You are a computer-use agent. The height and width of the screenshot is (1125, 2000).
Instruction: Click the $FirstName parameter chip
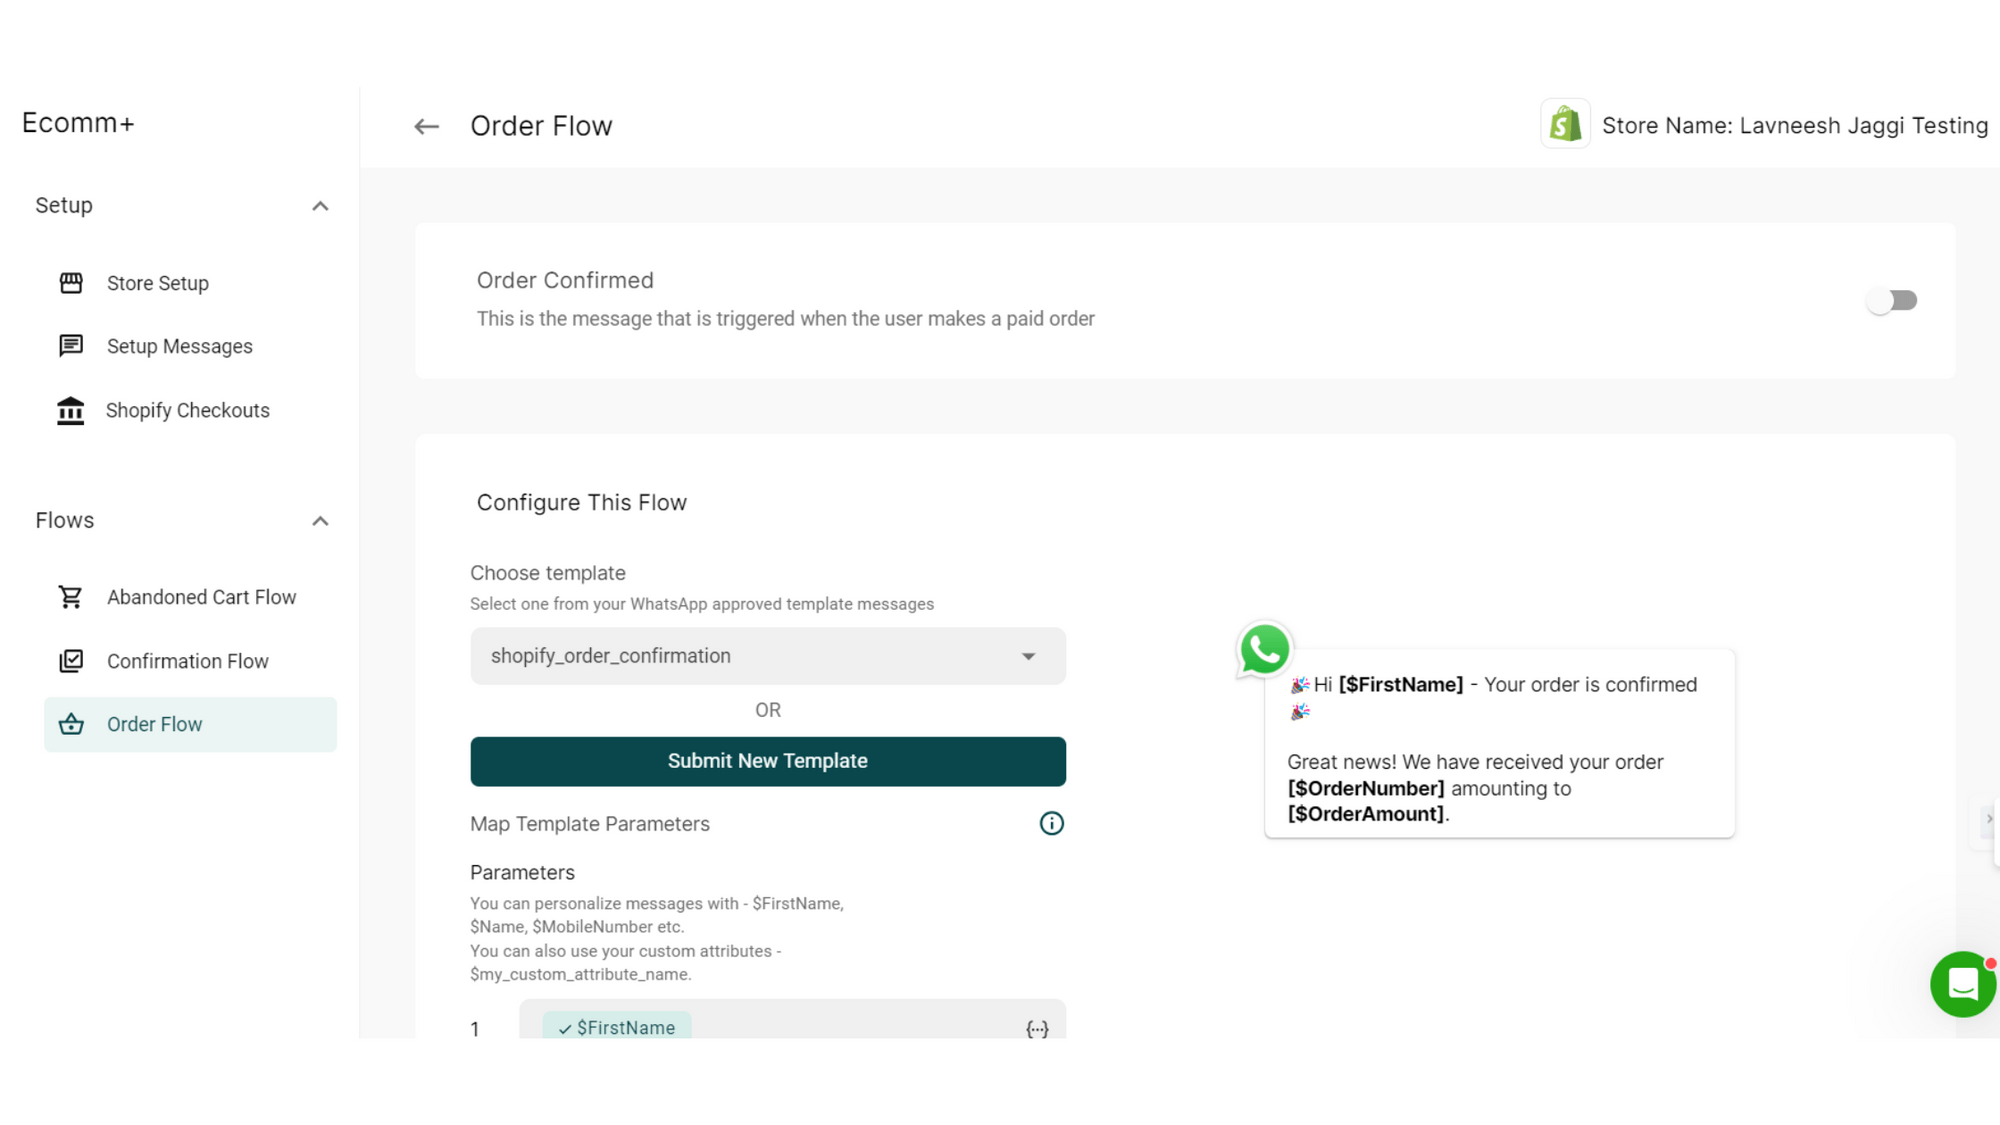click(x=616, y=1027)
